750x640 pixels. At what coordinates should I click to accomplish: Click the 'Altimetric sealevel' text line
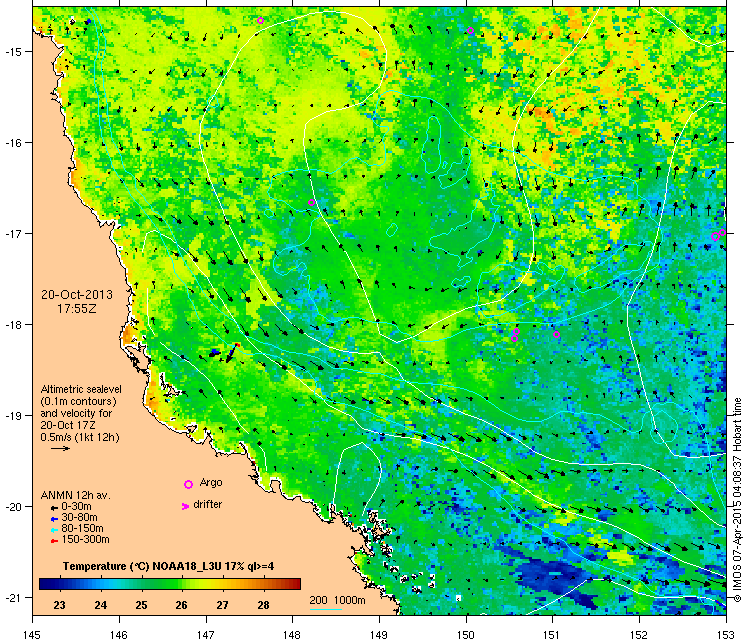tap(81, 389)
